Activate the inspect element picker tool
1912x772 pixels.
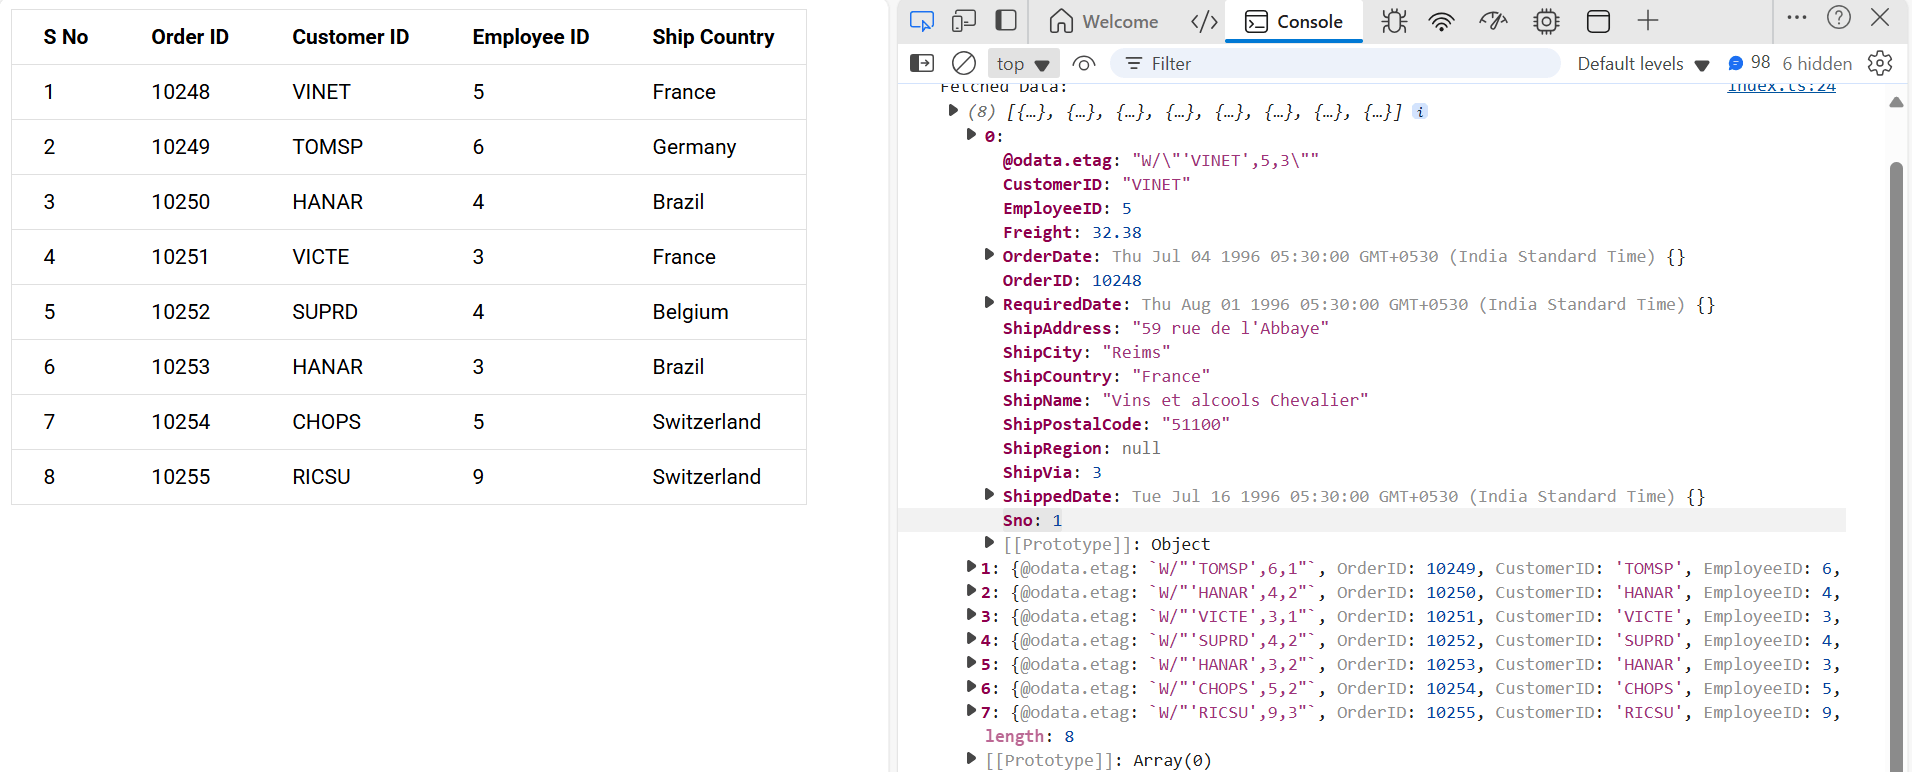coord(921,21)
